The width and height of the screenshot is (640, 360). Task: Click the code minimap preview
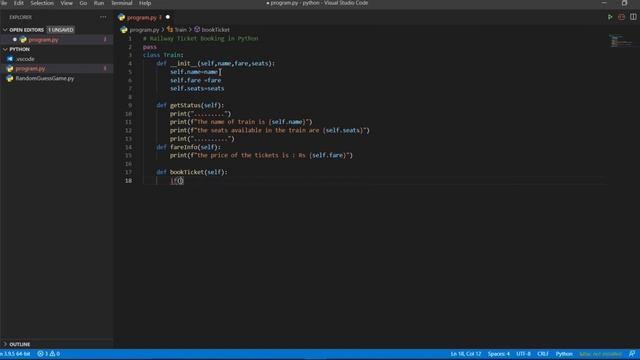(x=620, y=41)
